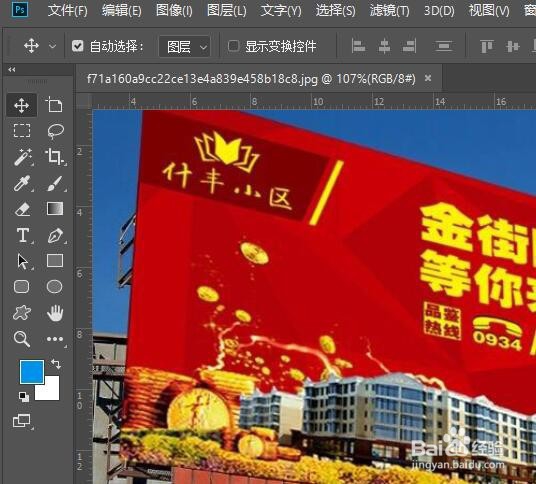
Task: Click the billboard image on canvas
Action: [x=314, y=297]
